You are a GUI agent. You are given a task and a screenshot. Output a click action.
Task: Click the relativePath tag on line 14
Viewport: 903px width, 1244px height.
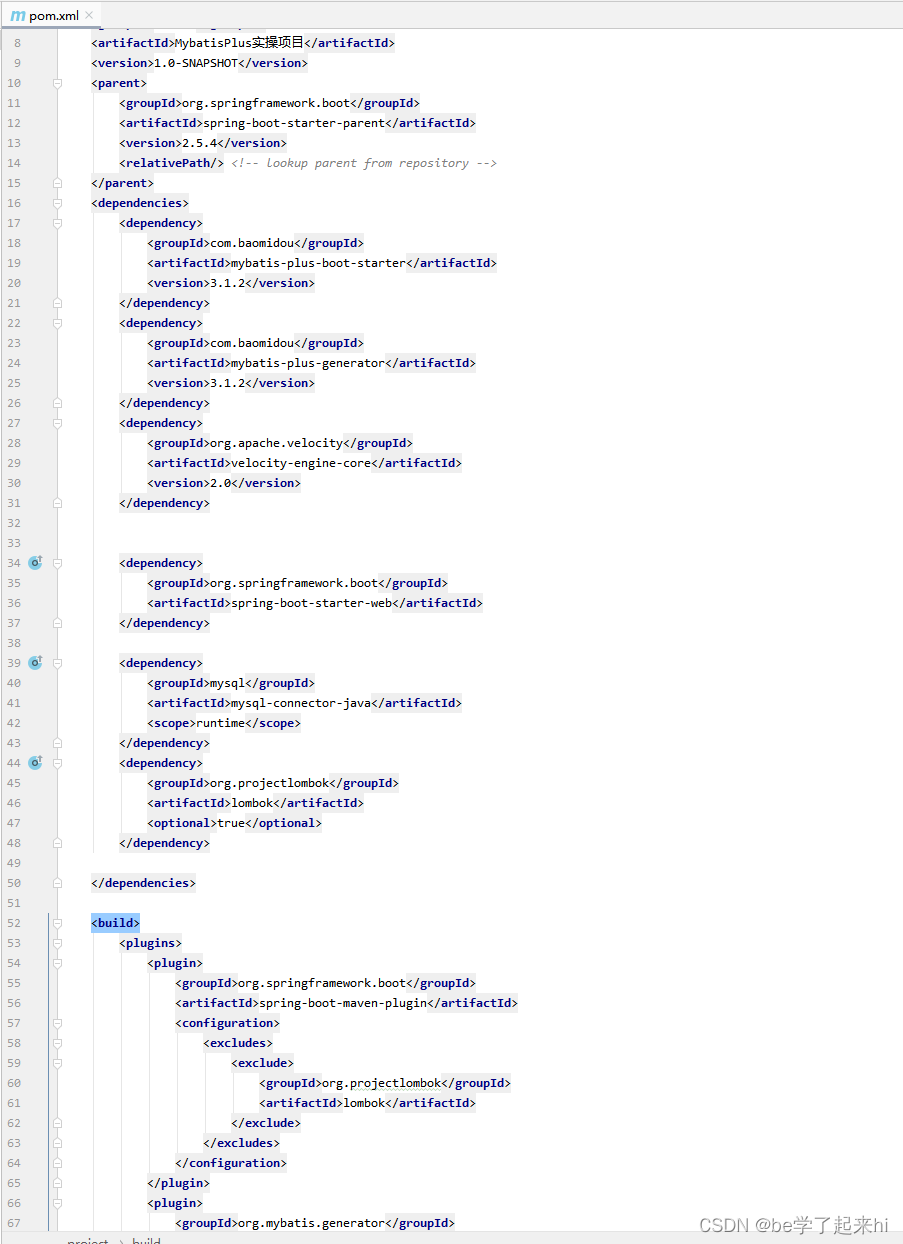click(171, 163)
